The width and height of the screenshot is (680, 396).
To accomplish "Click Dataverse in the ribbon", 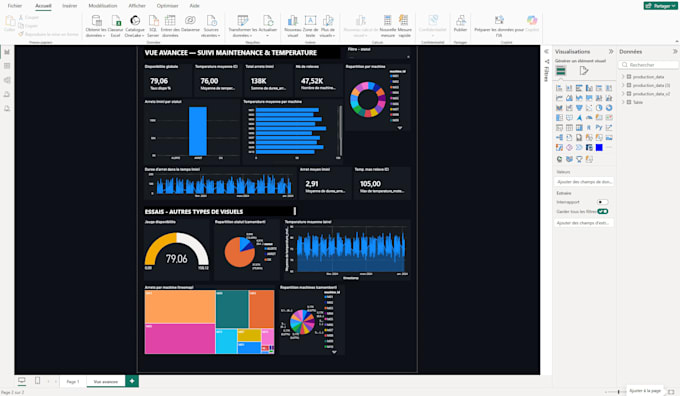I will pyautogui.click(x=190, y=24).
